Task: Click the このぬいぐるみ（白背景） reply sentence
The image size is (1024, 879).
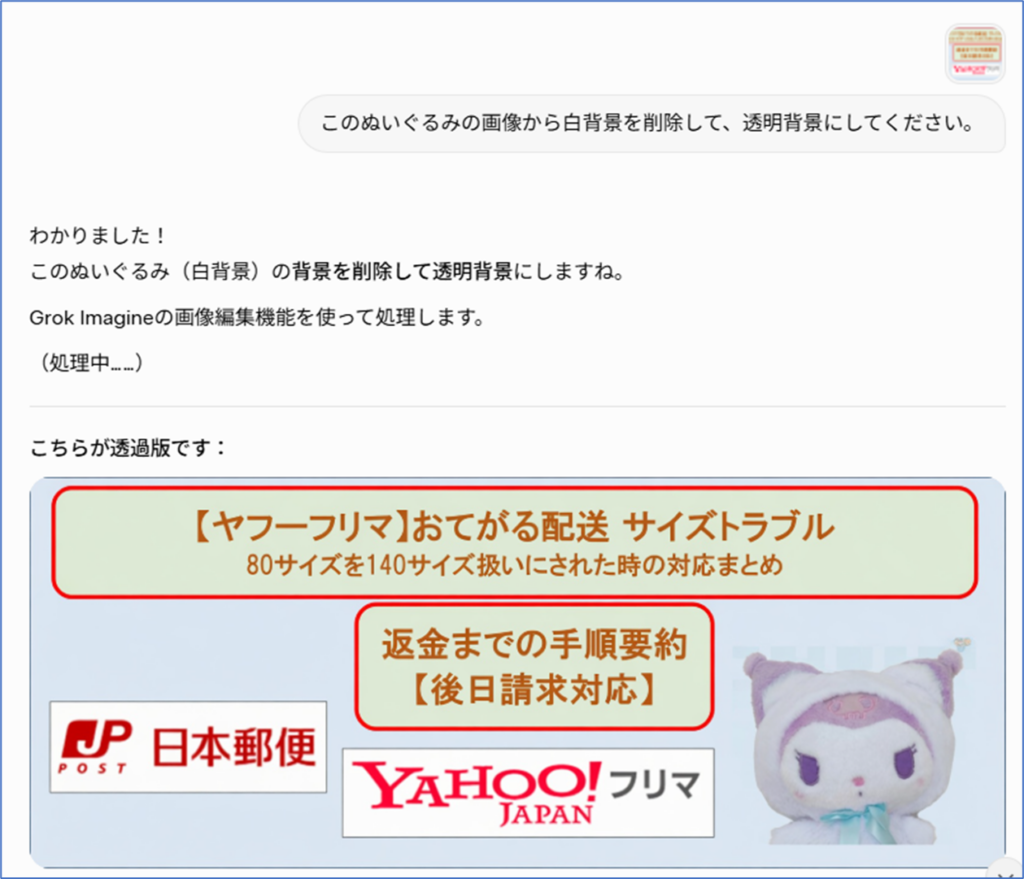Action: click(328, 271)
